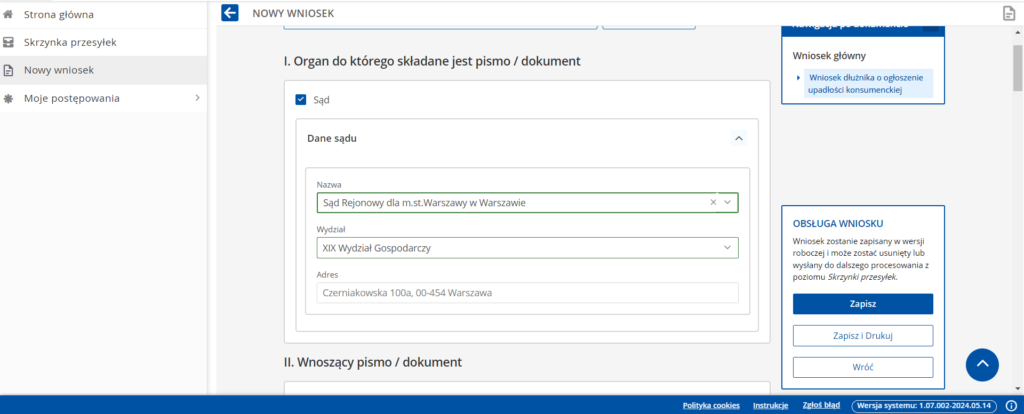
Task: Click the blue back arrow button
Action: click(x=230, y=13)
